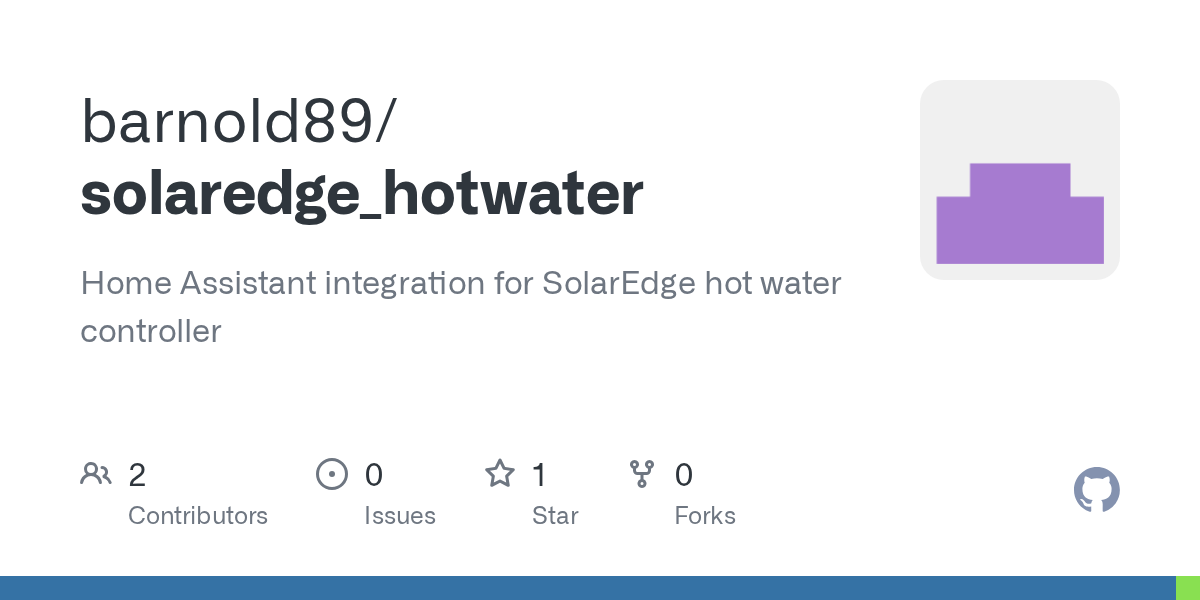This screenshot has height=600, width=1200.
Task: Click the blue language bar segment
Action: [587, 588]
